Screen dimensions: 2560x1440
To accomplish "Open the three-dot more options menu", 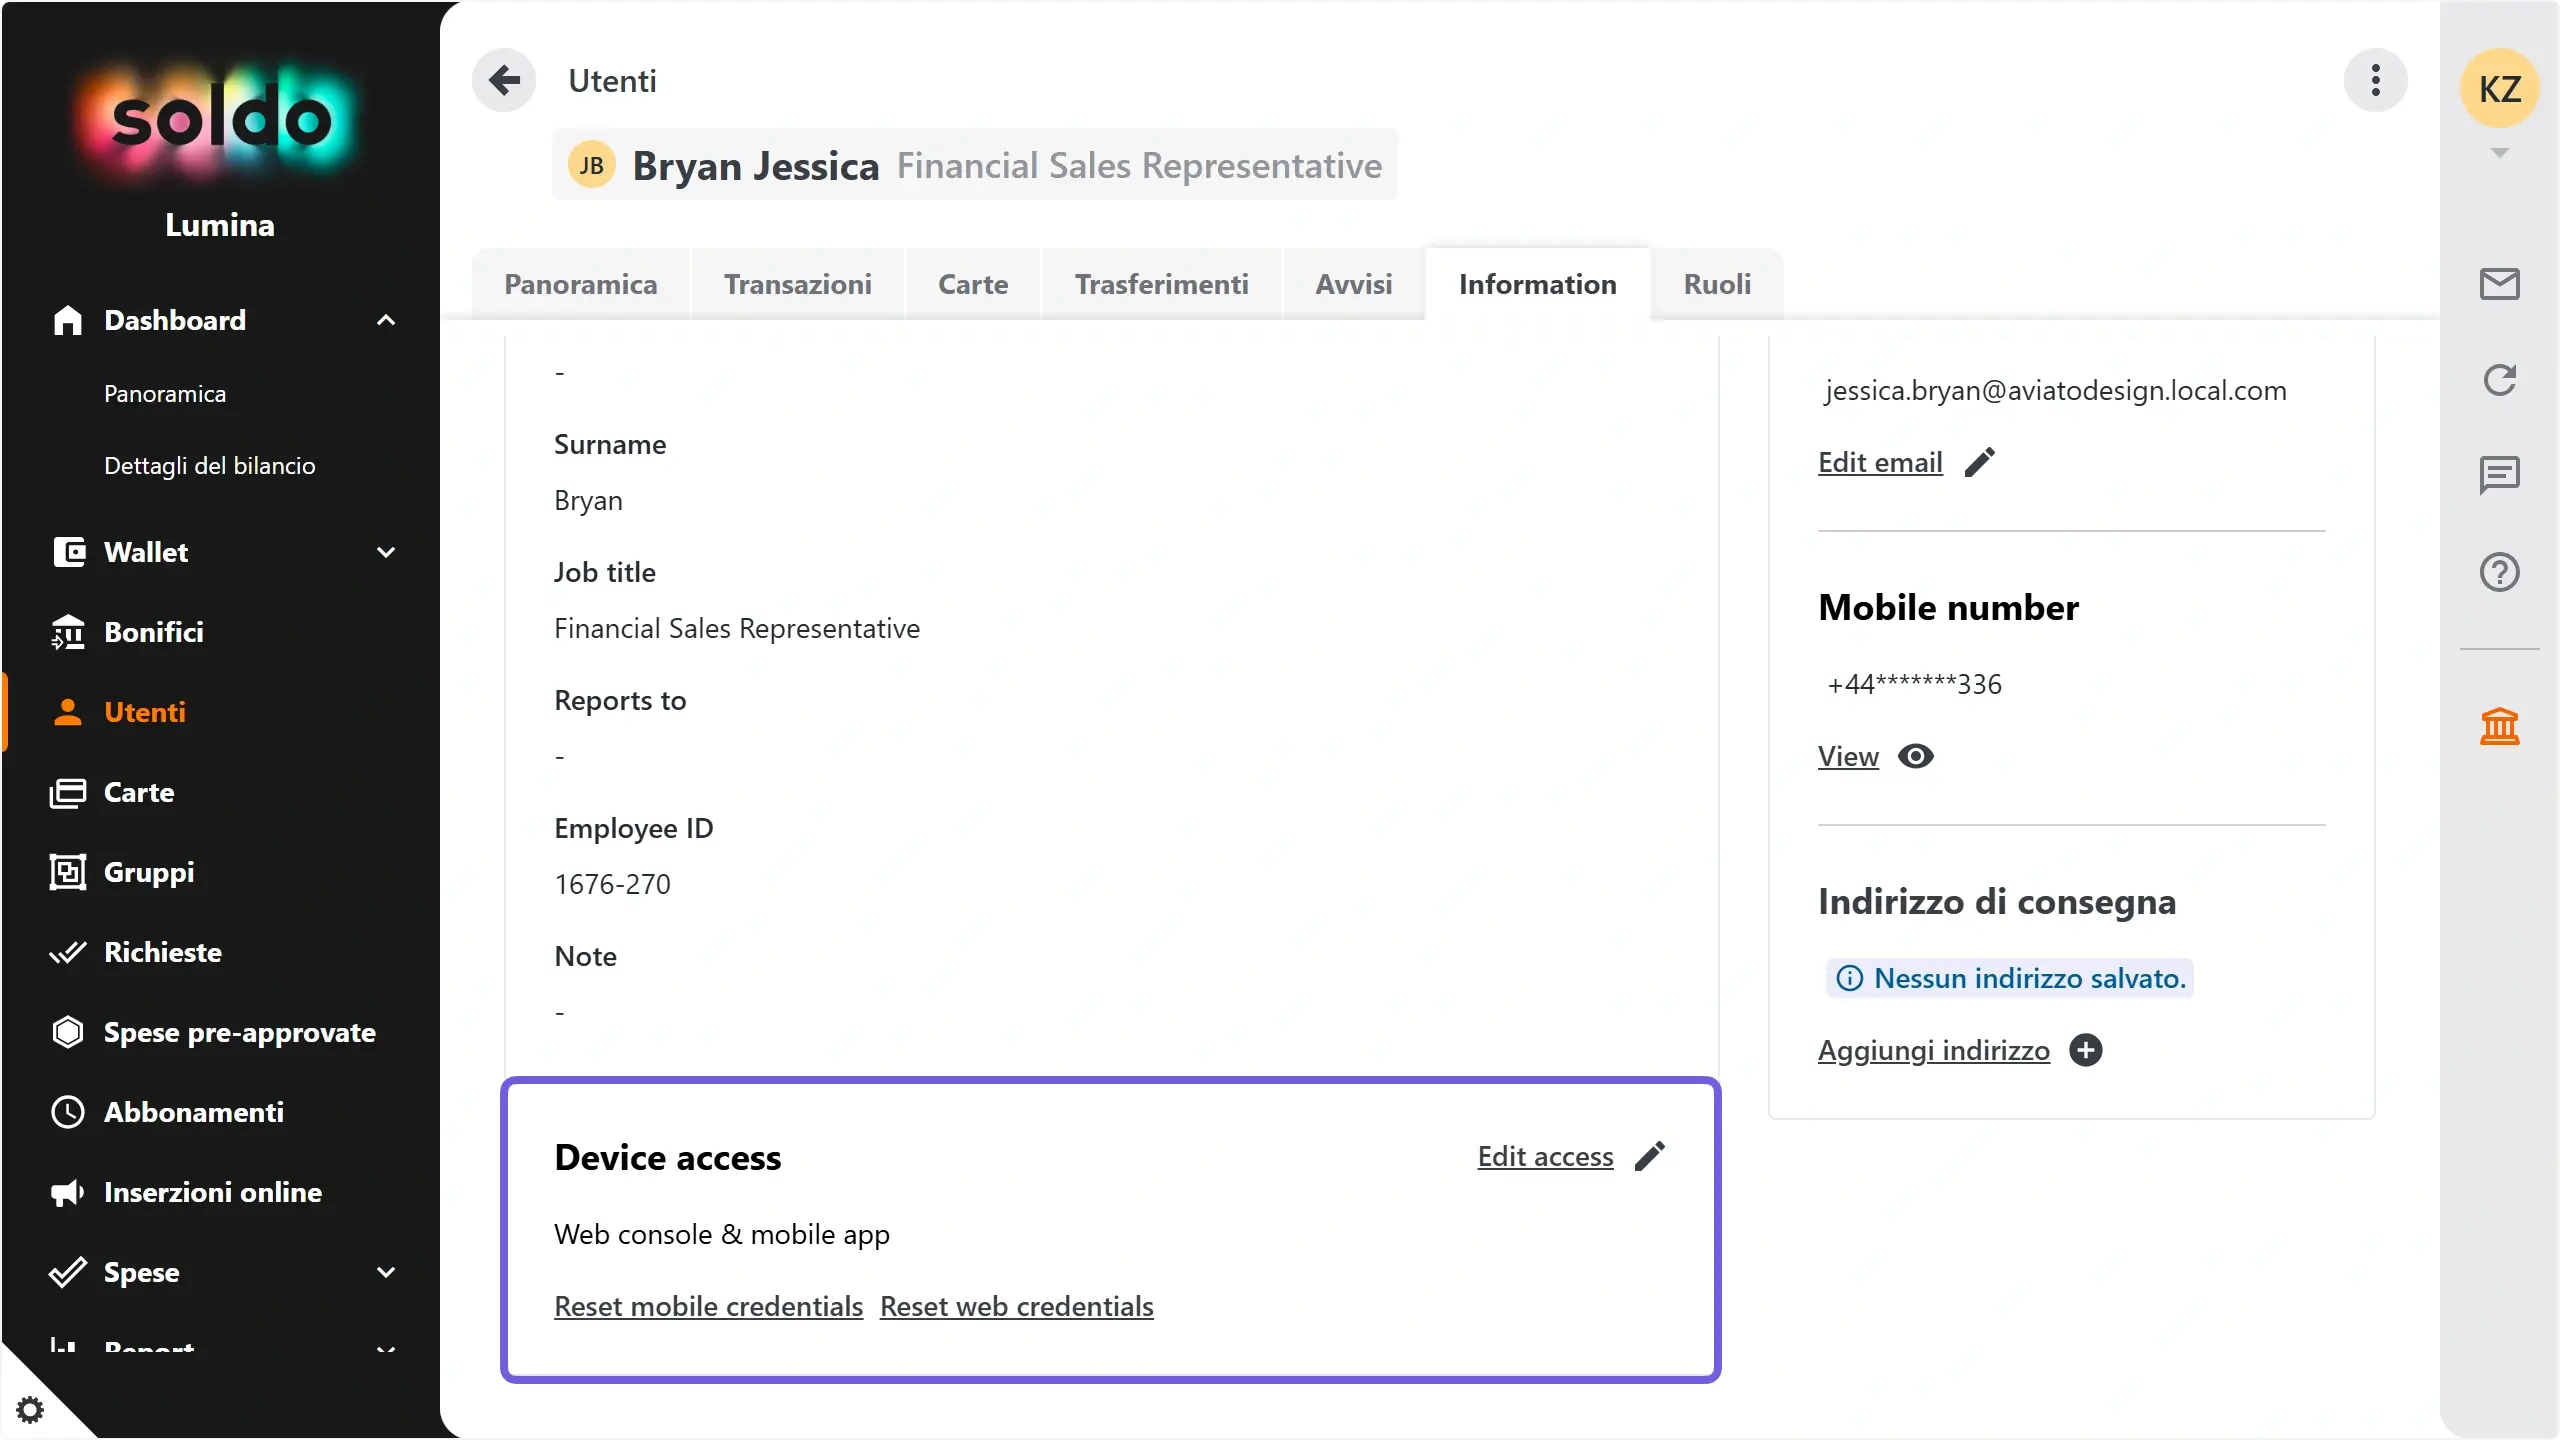I will click(2375, 80).
